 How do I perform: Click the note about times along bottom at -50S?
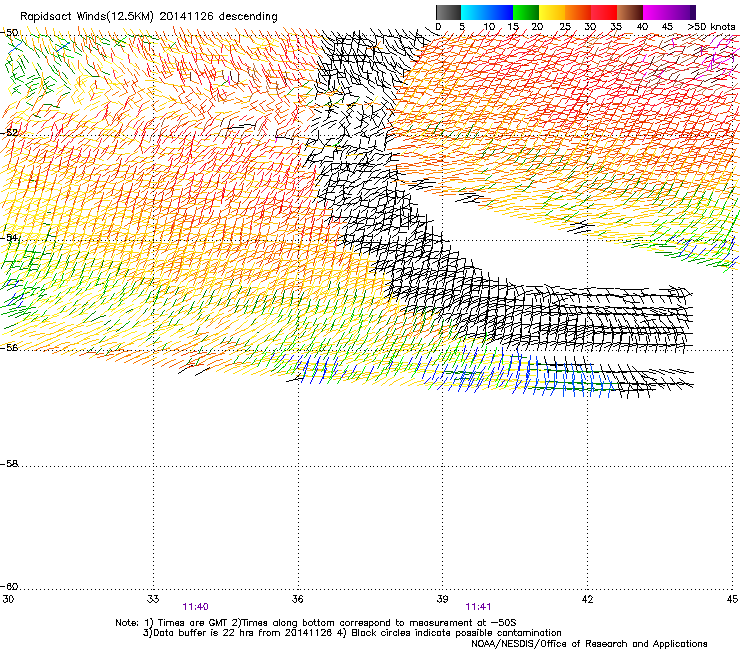[x=374, y=623]
